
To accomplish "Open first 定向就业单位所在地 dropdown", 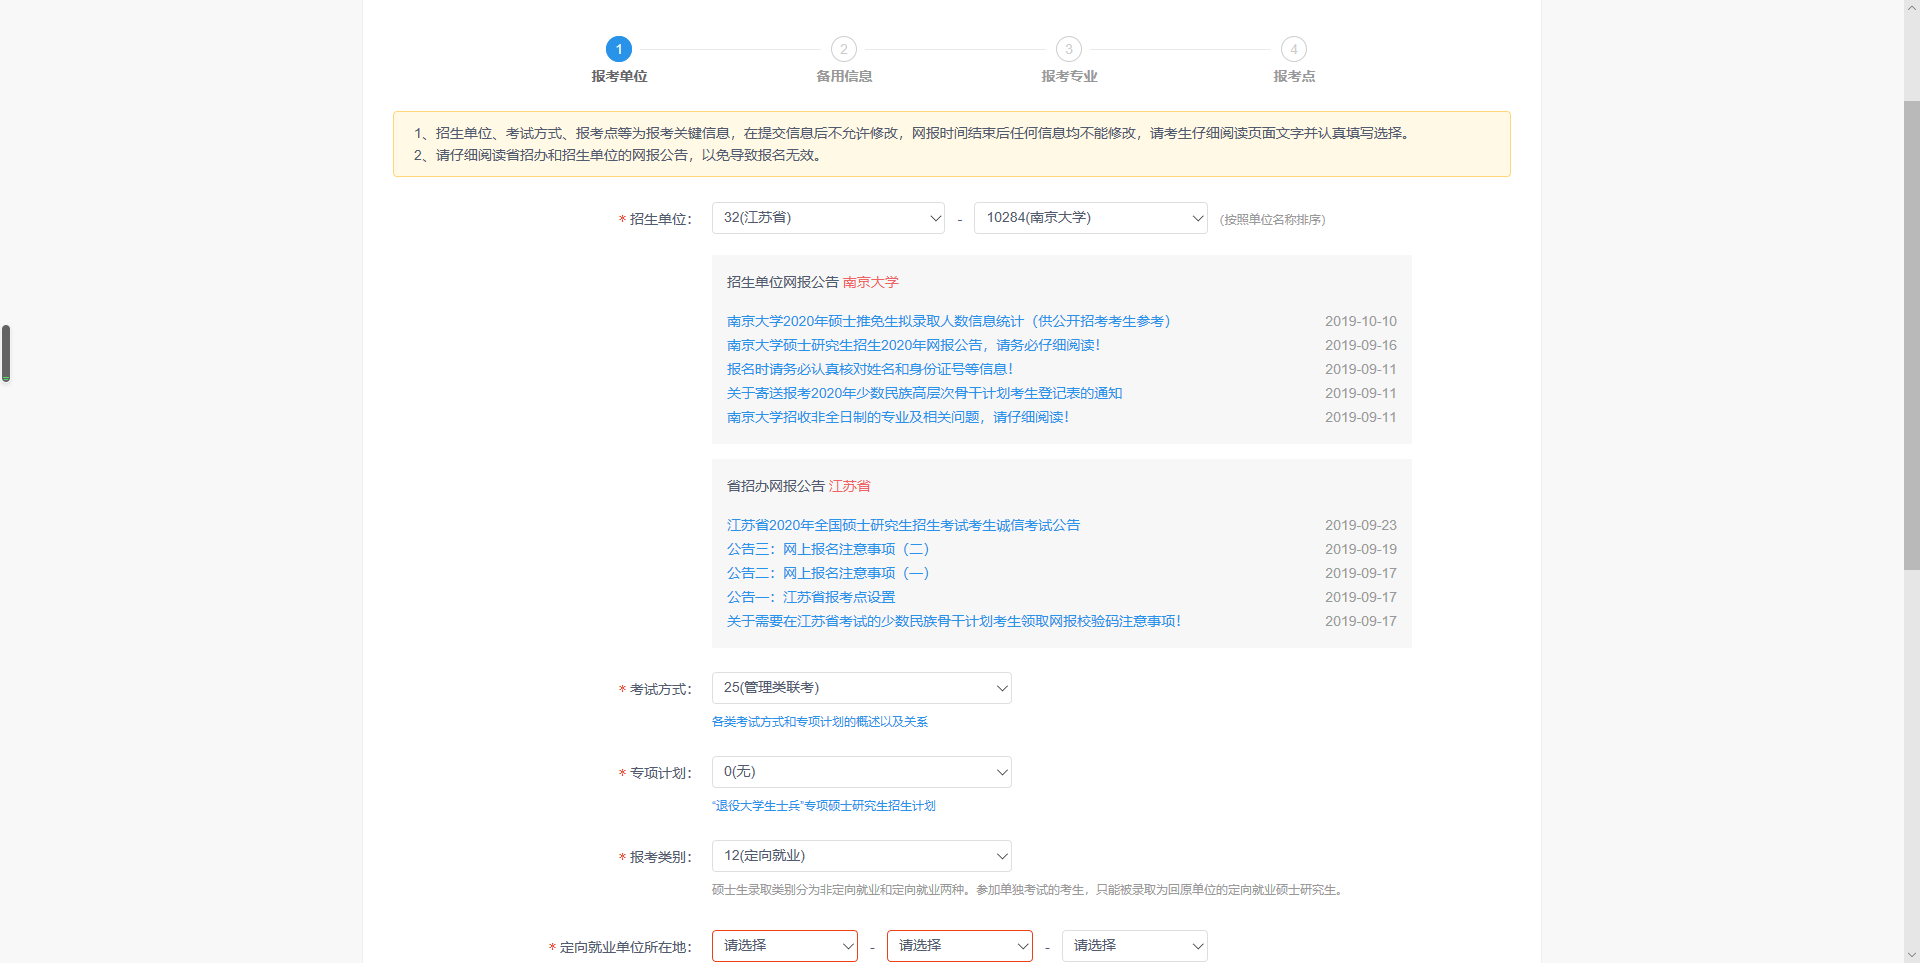I will click(x=784, y=946).
